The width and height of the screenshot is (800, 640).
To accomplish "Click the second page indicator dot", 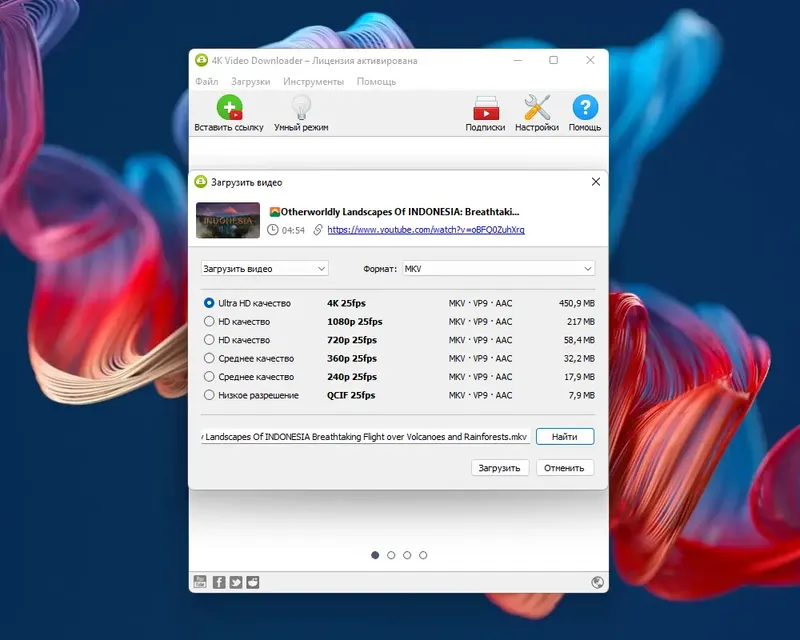I will click(391, 554).
